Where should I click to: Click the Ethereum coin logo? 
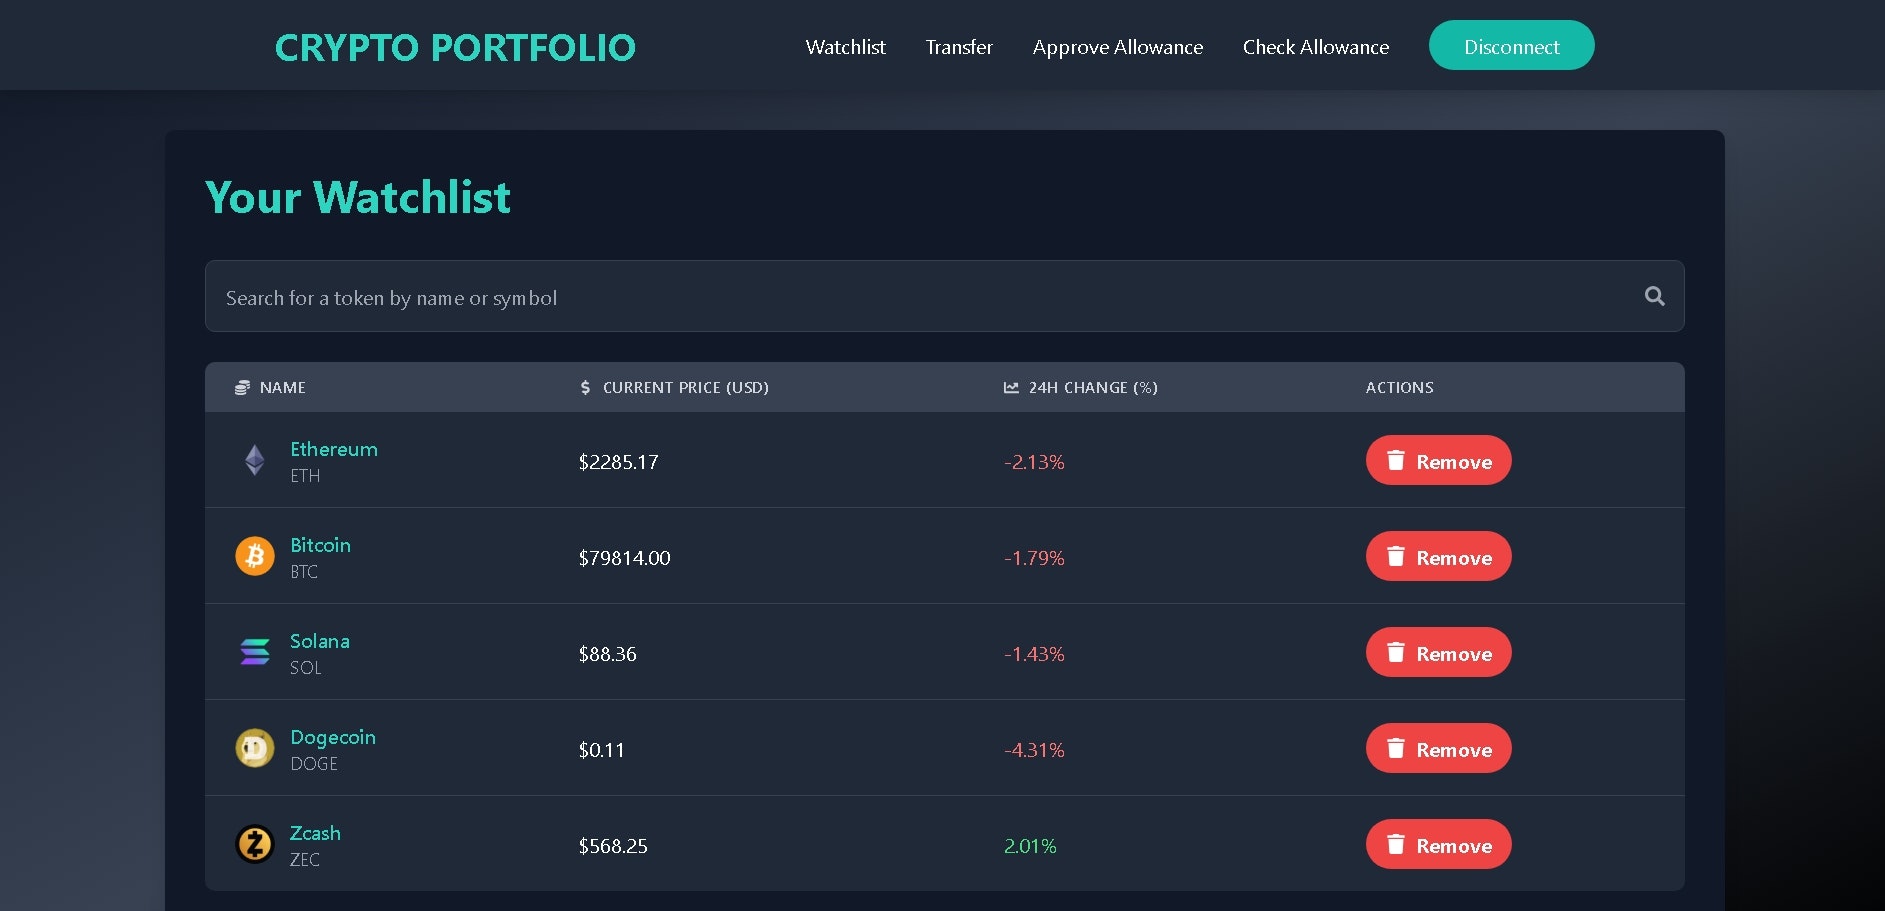(255, 460)
